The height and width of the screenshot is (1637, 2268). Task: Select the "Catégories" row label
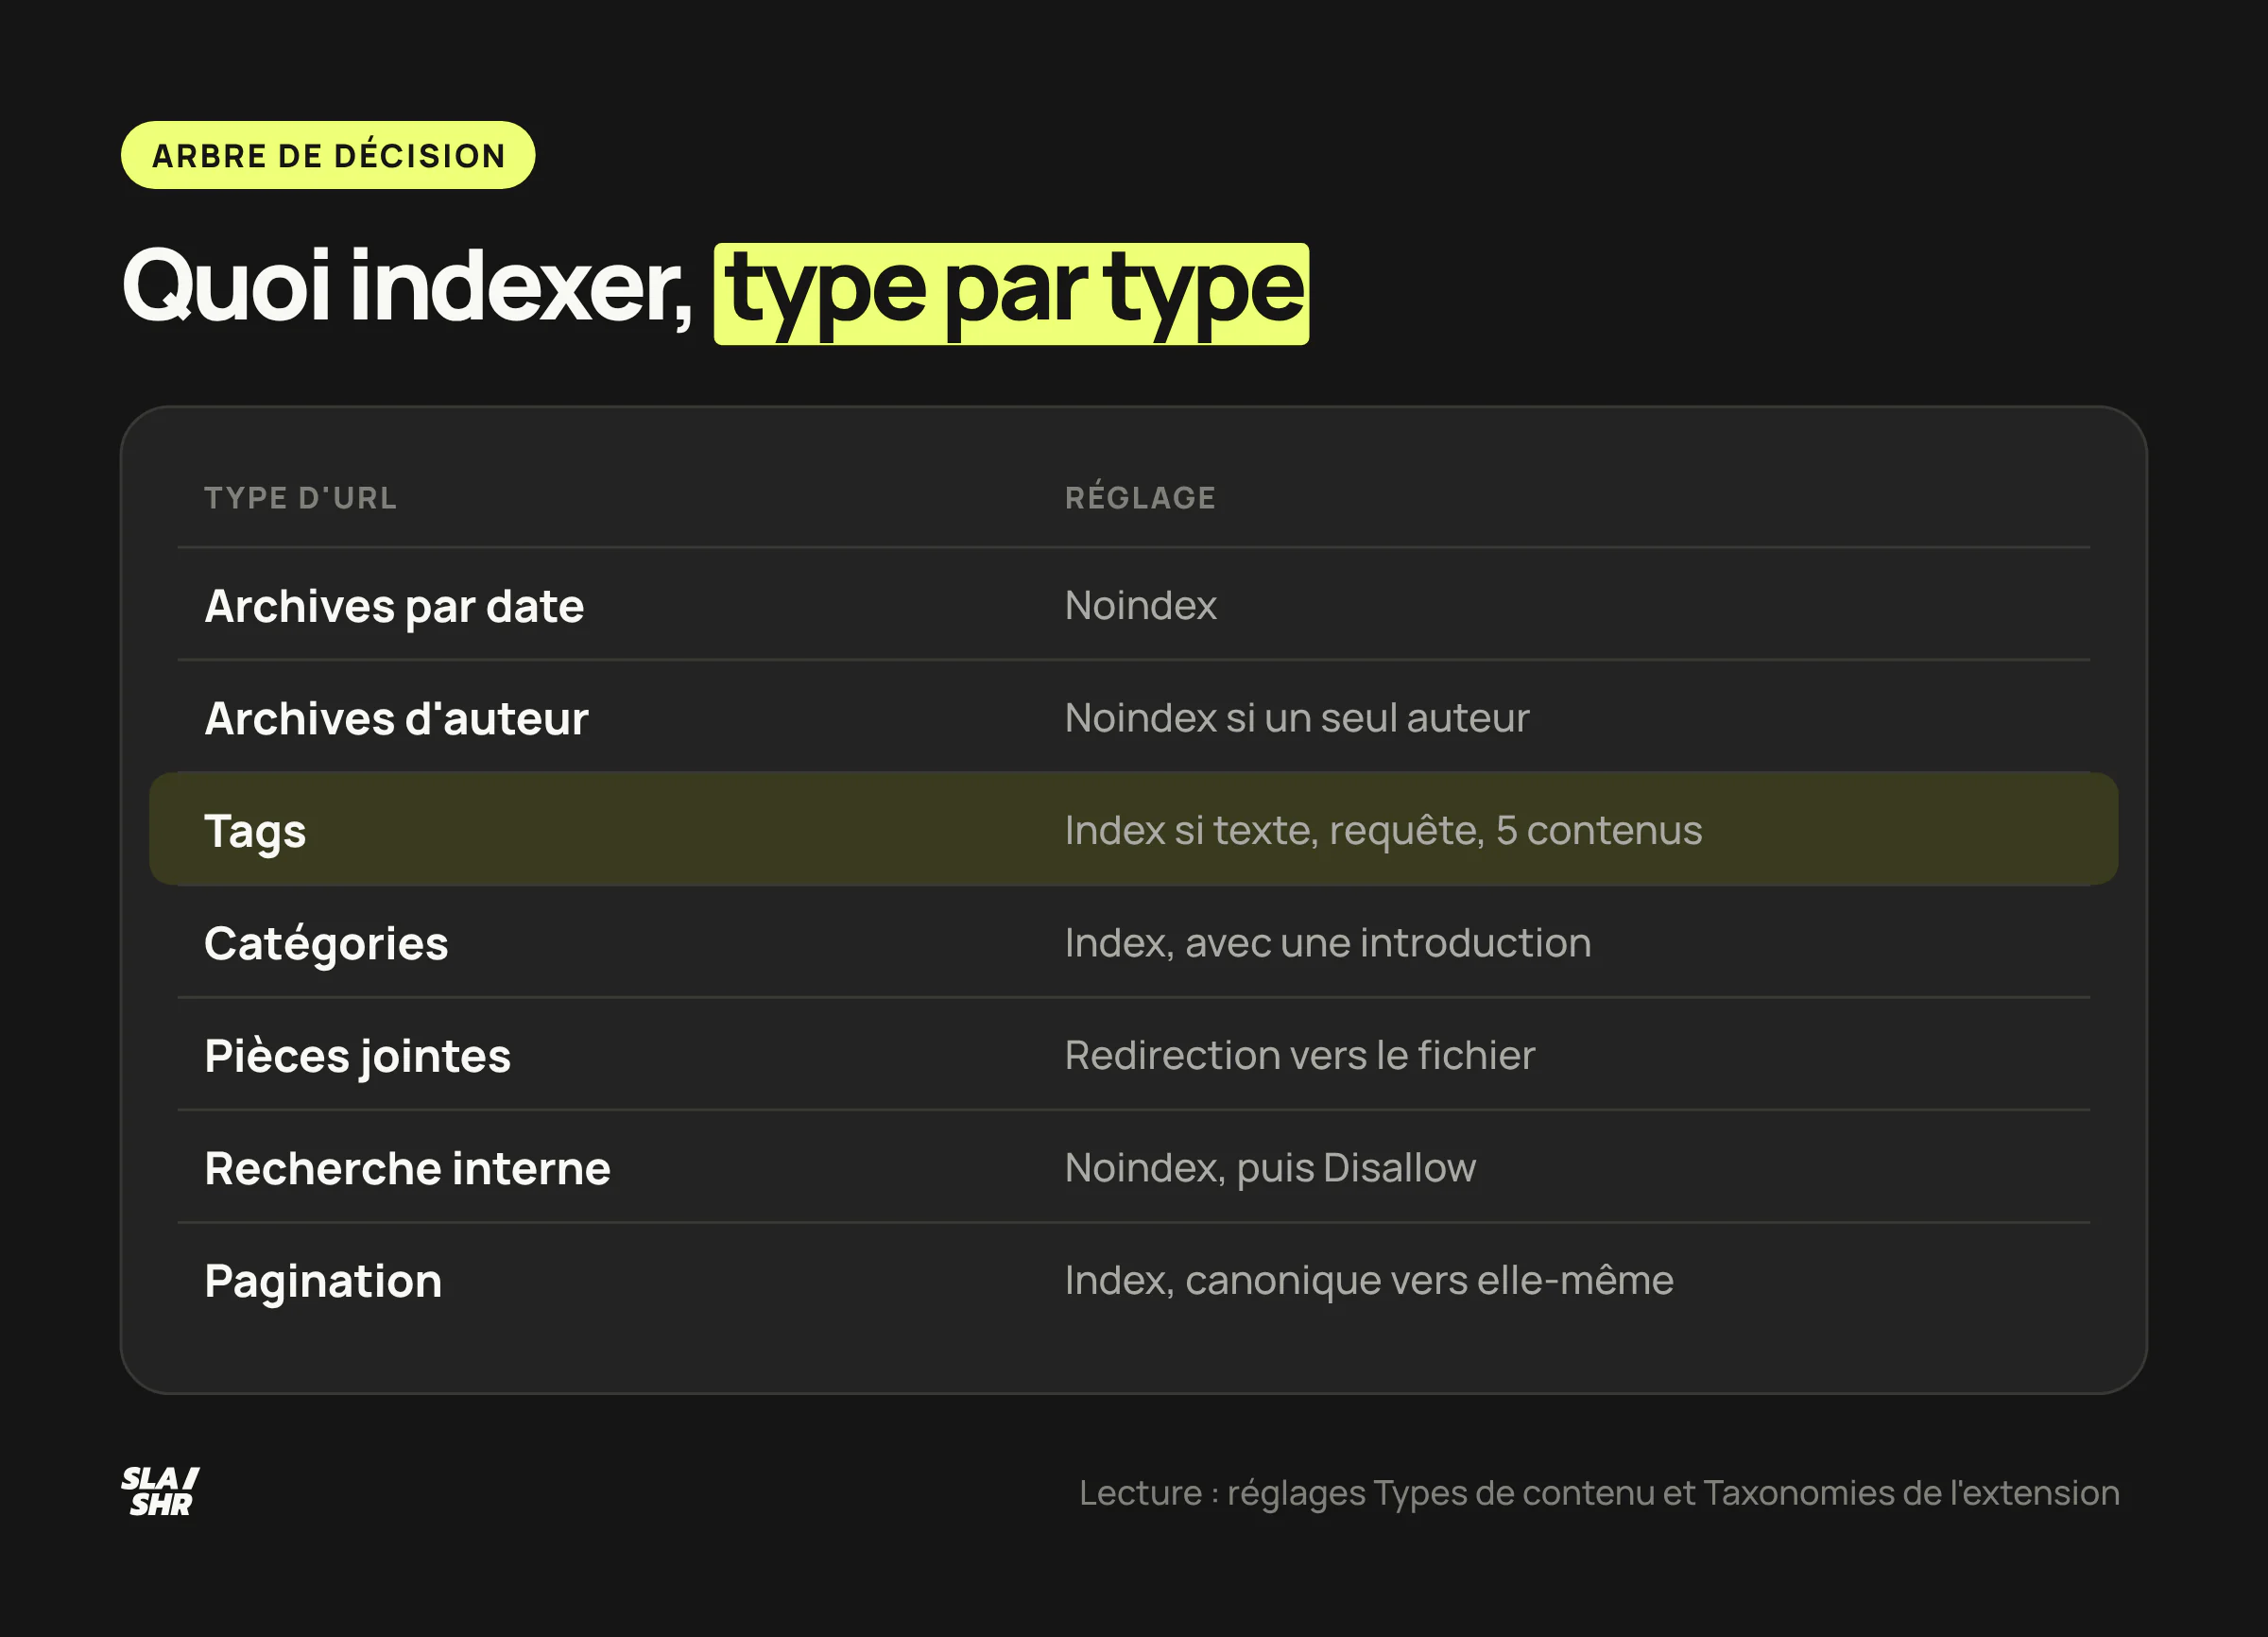tap(326, 944)
